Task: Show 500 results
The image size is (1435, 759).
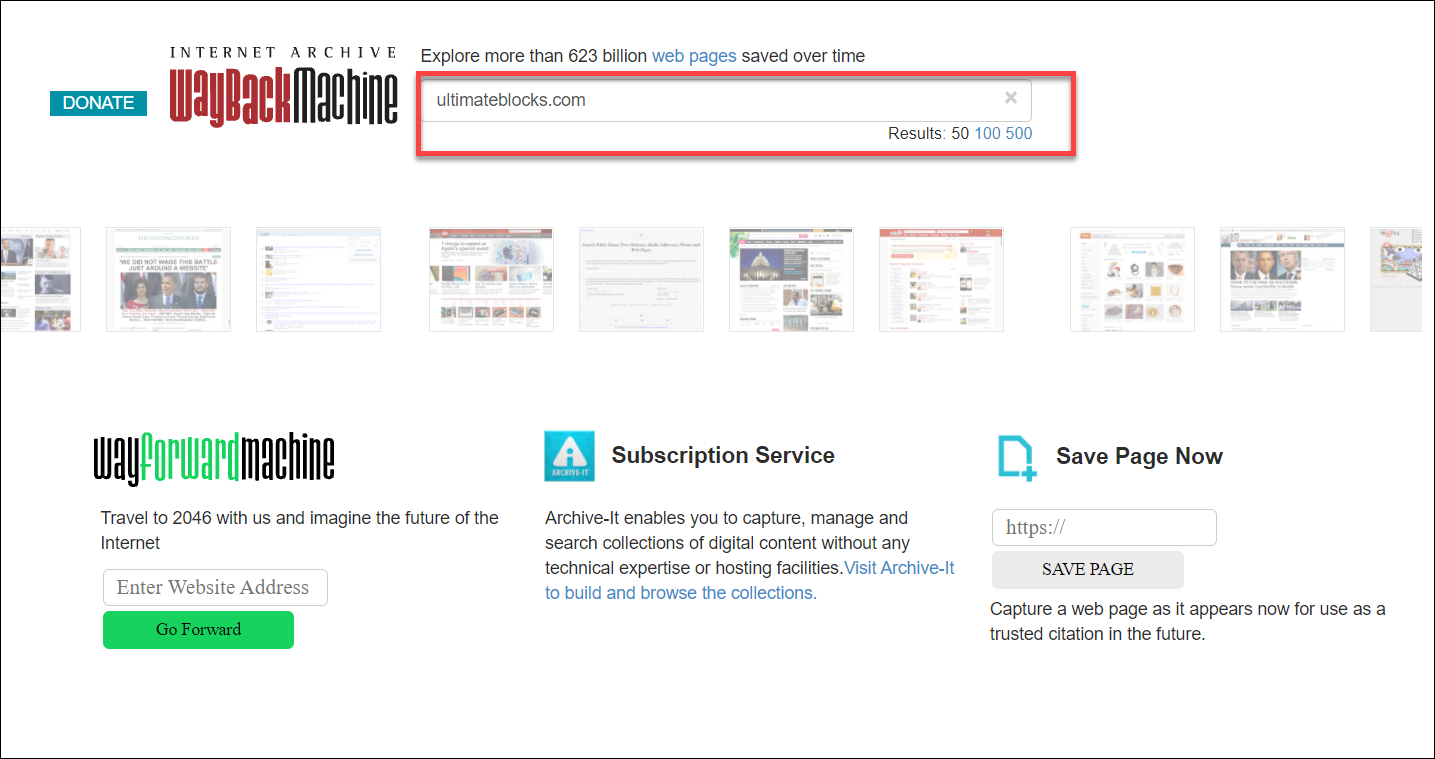Action: (1019, 133)
